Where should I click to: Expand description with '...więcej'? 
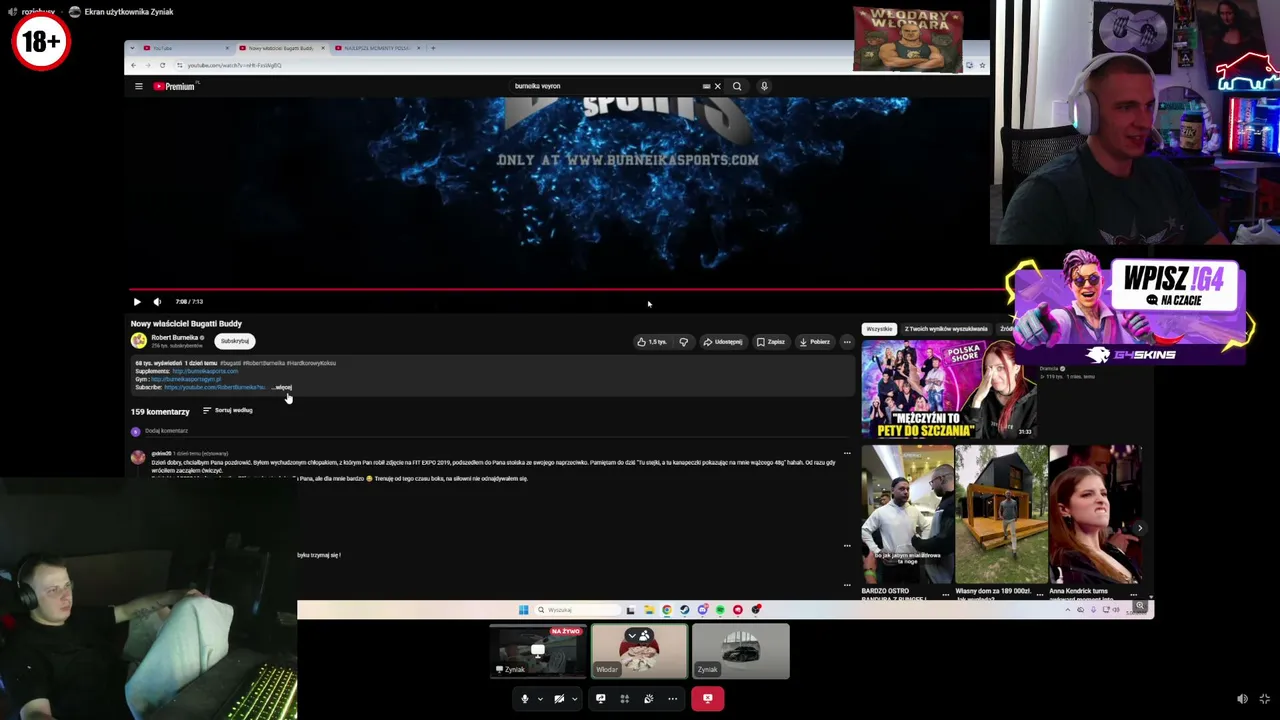click(x=283, y=387)
